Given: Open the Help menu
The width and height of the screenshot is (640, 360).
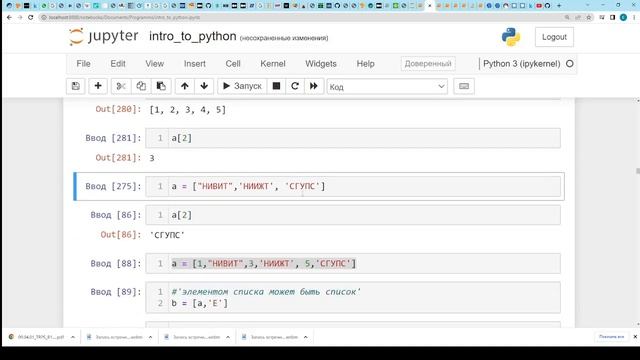Looking at the screenshot, I should pyautogui.click(x=365, y=64).
